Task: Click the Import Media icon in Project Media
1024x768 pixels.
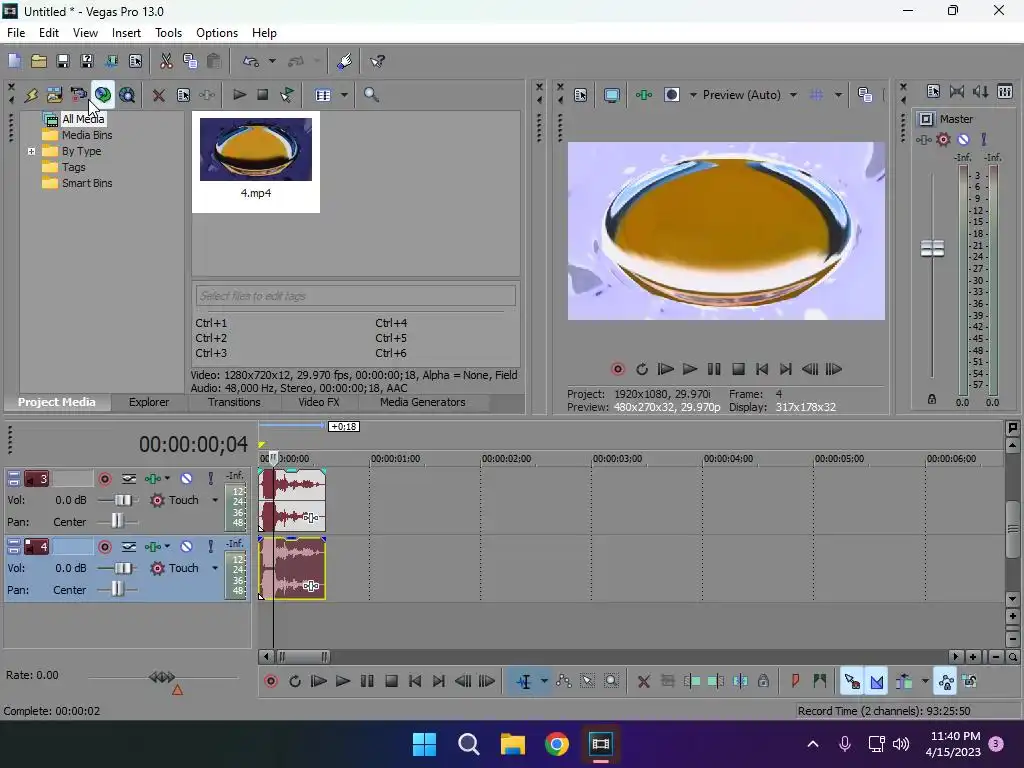Action: click(54, 95)
